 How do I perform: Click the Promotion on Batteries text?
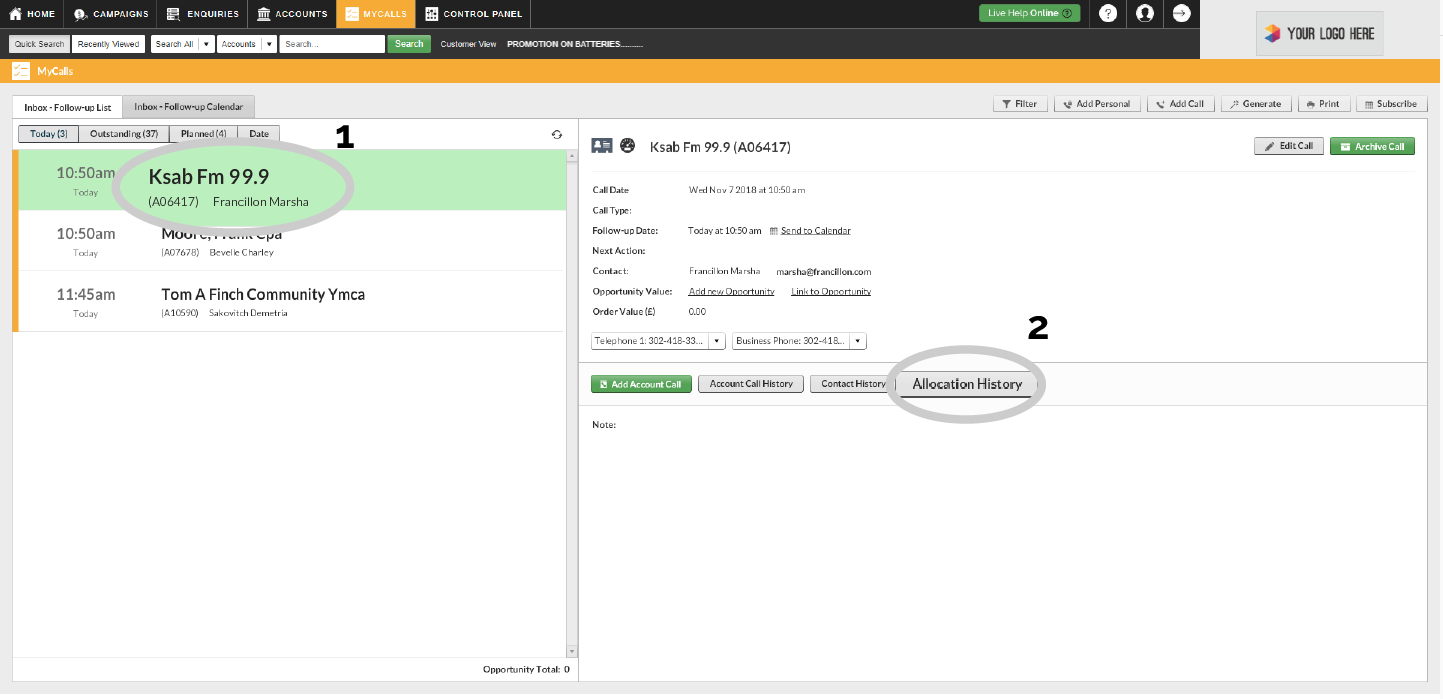[575, 45]
